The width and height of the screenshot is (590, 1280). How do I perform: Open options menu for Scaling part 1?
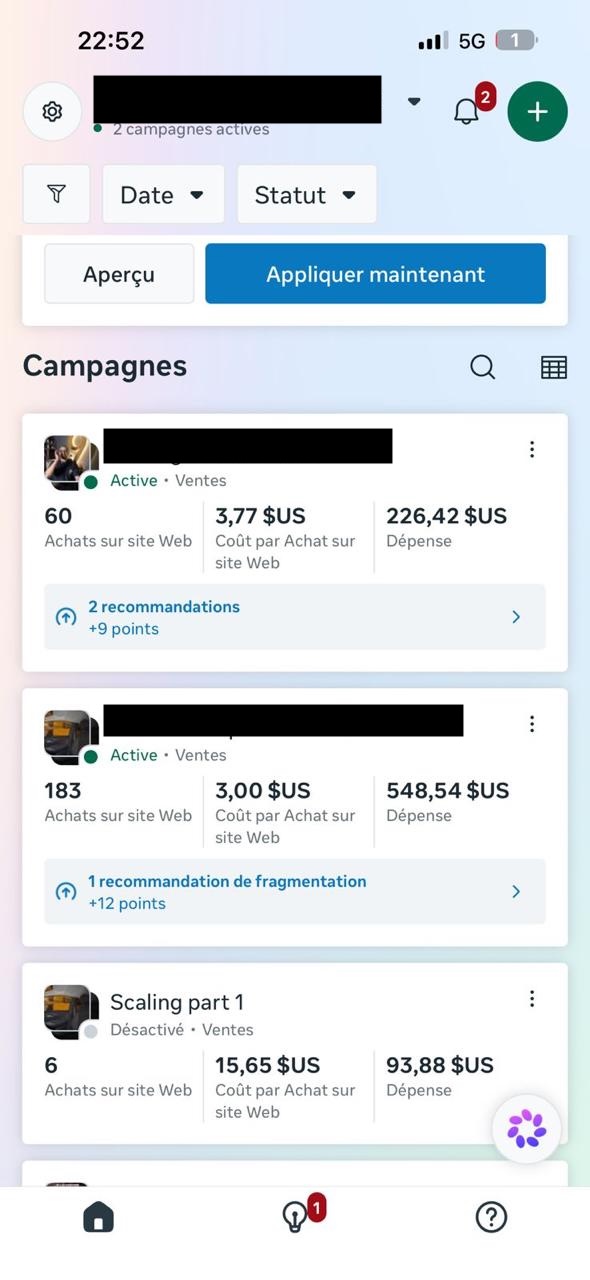532,999
